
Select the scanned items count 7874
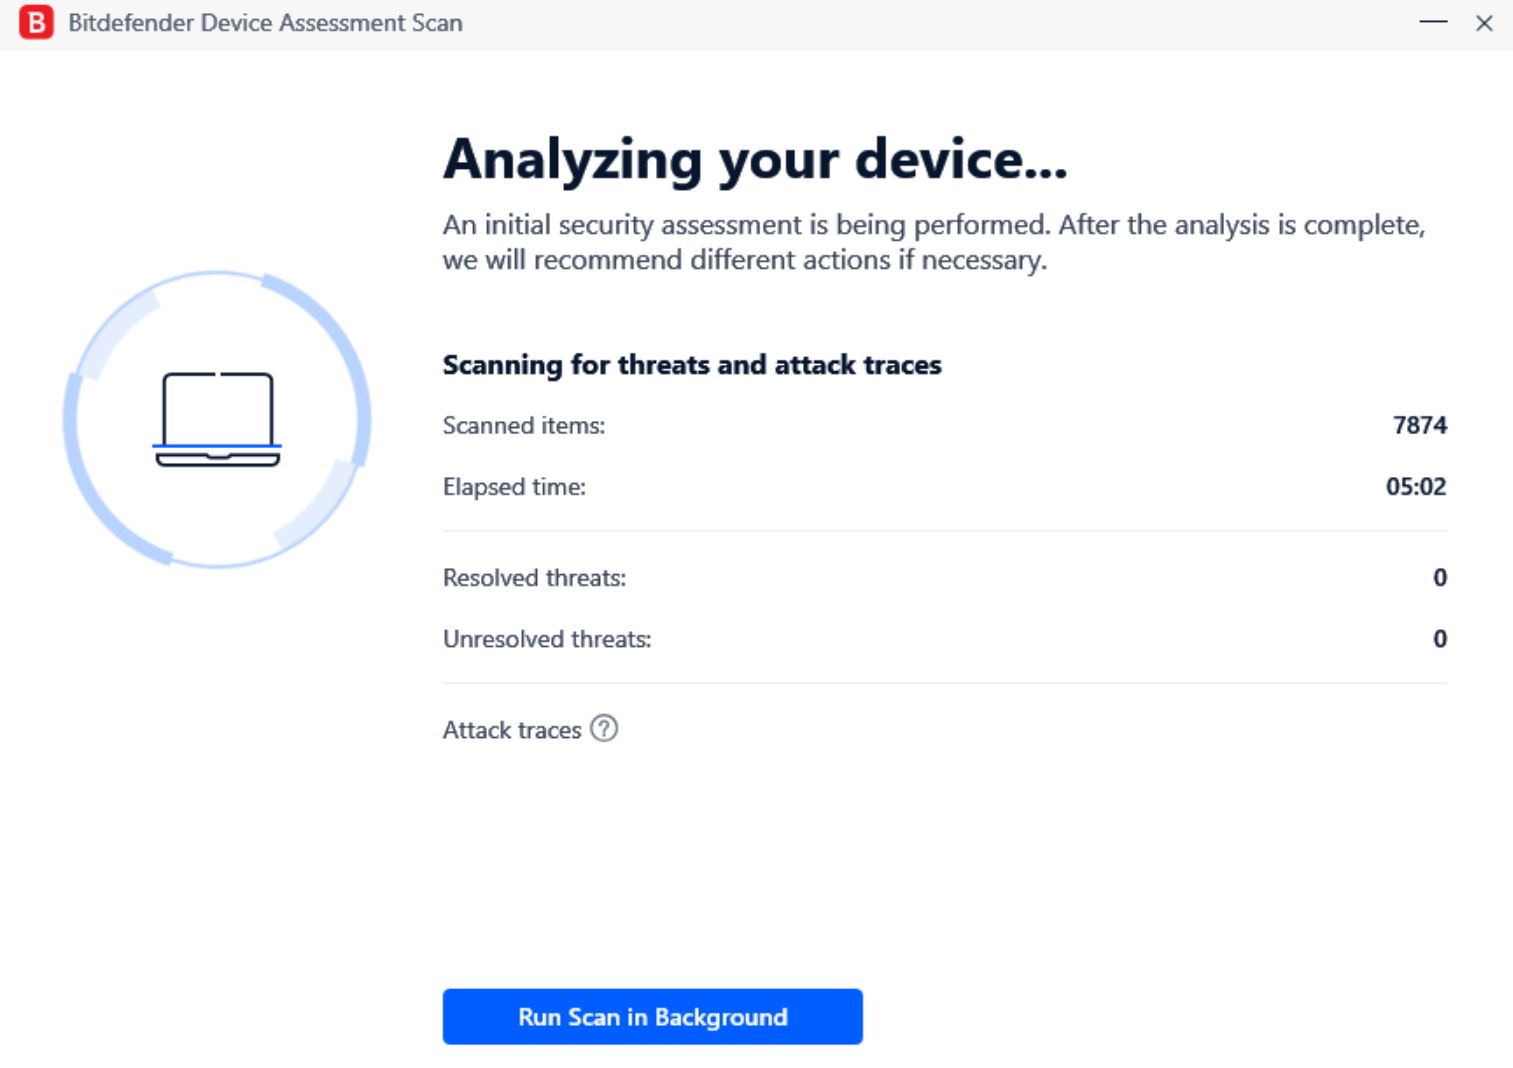coord(1419,425)
